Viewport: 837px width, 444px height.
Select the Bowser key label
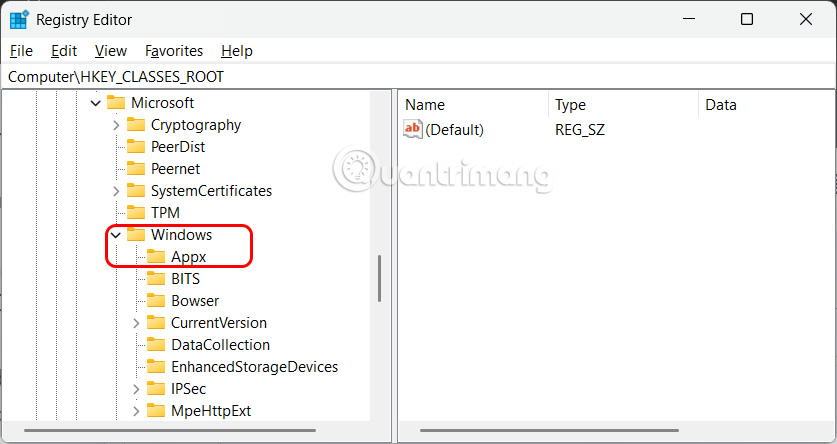coord(195,300)
